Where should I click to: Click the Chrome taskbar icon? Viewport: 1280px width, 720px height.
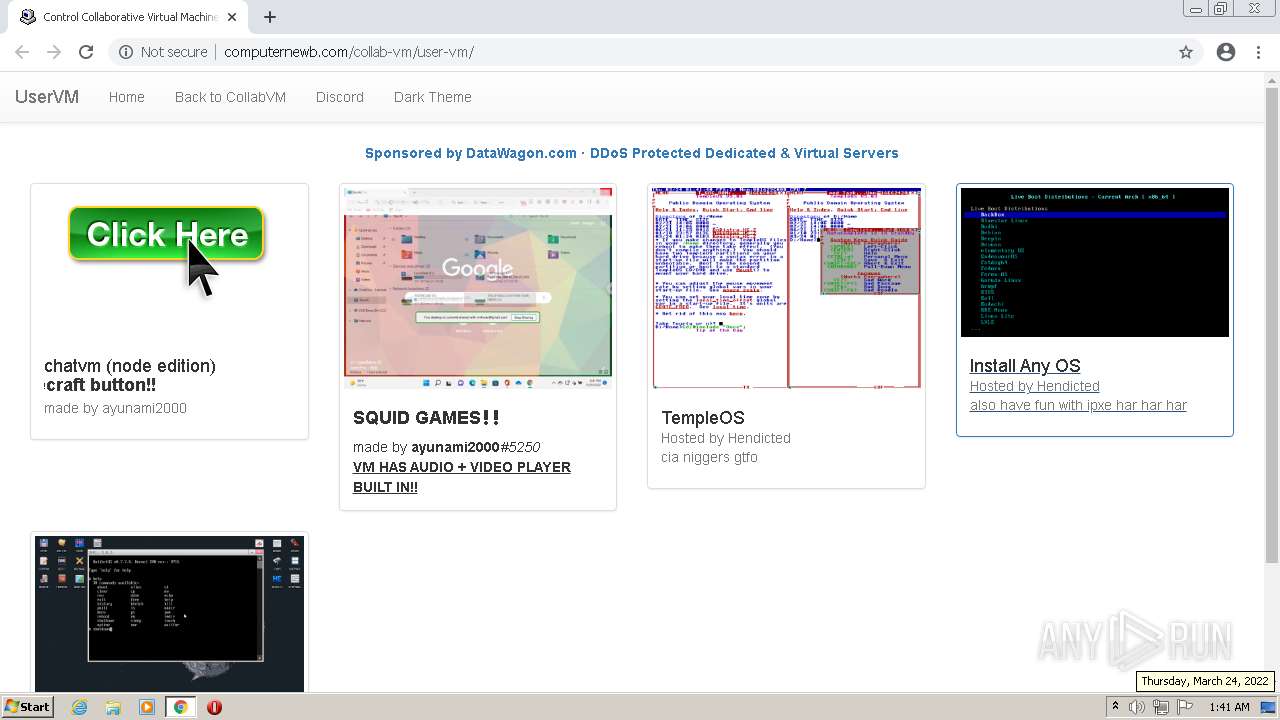[180, 707]
